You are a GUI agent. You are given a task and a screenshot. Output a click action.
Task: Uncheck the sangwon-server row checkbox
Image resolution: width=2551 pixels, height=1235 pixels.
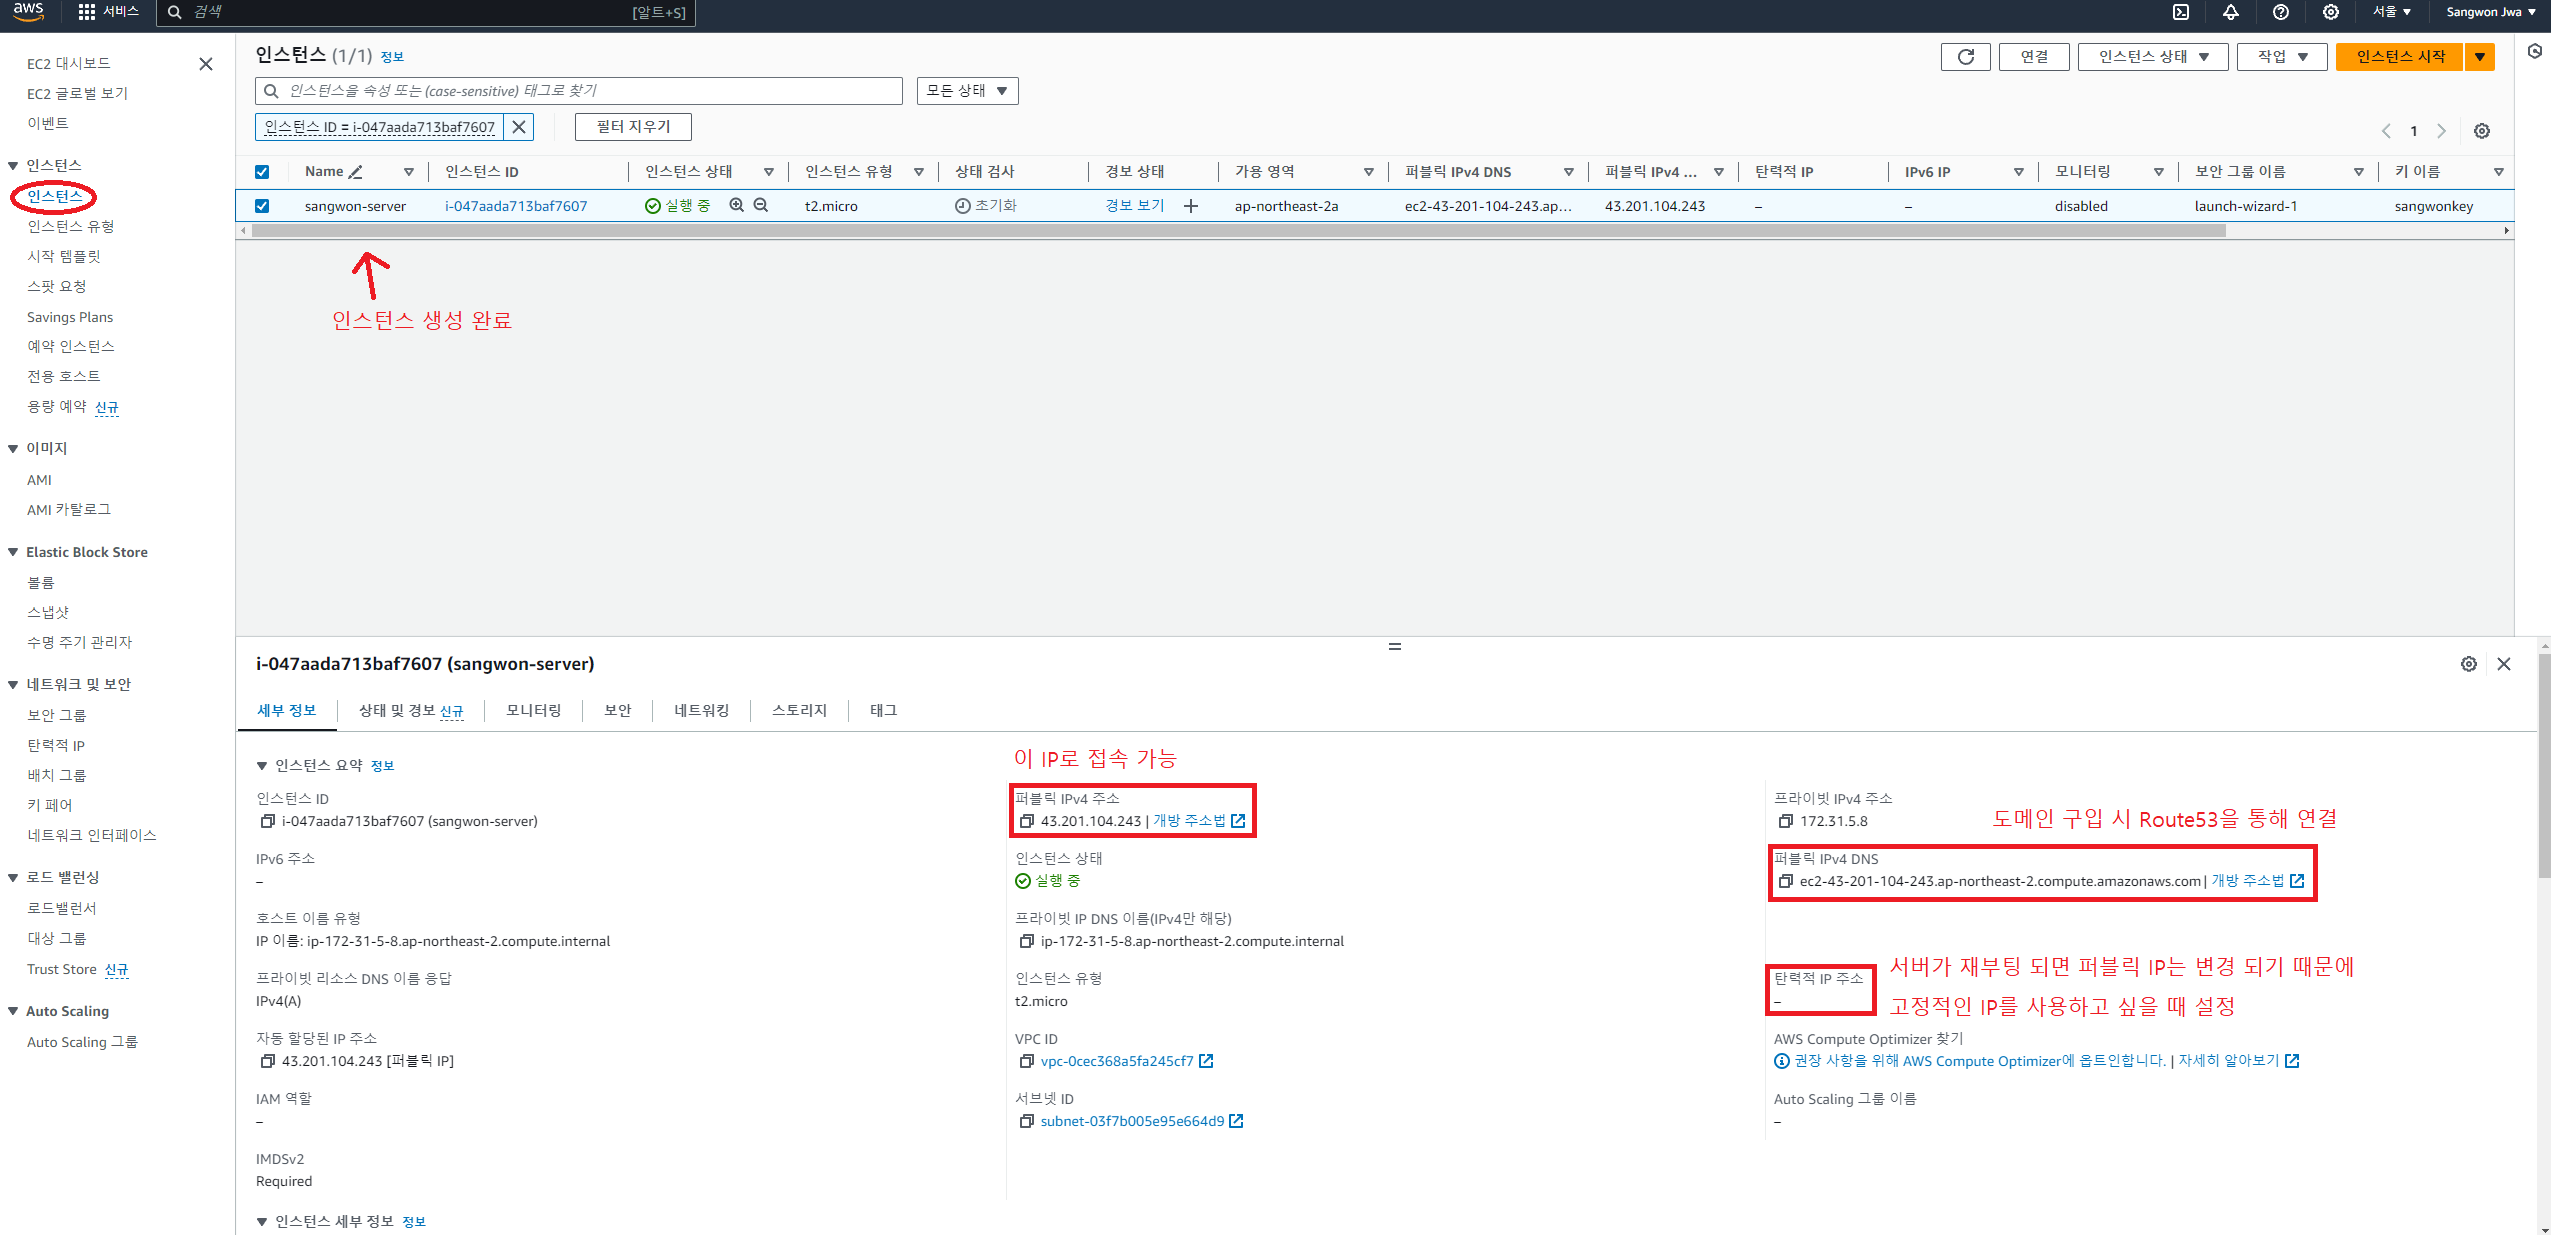coord(262,206)
